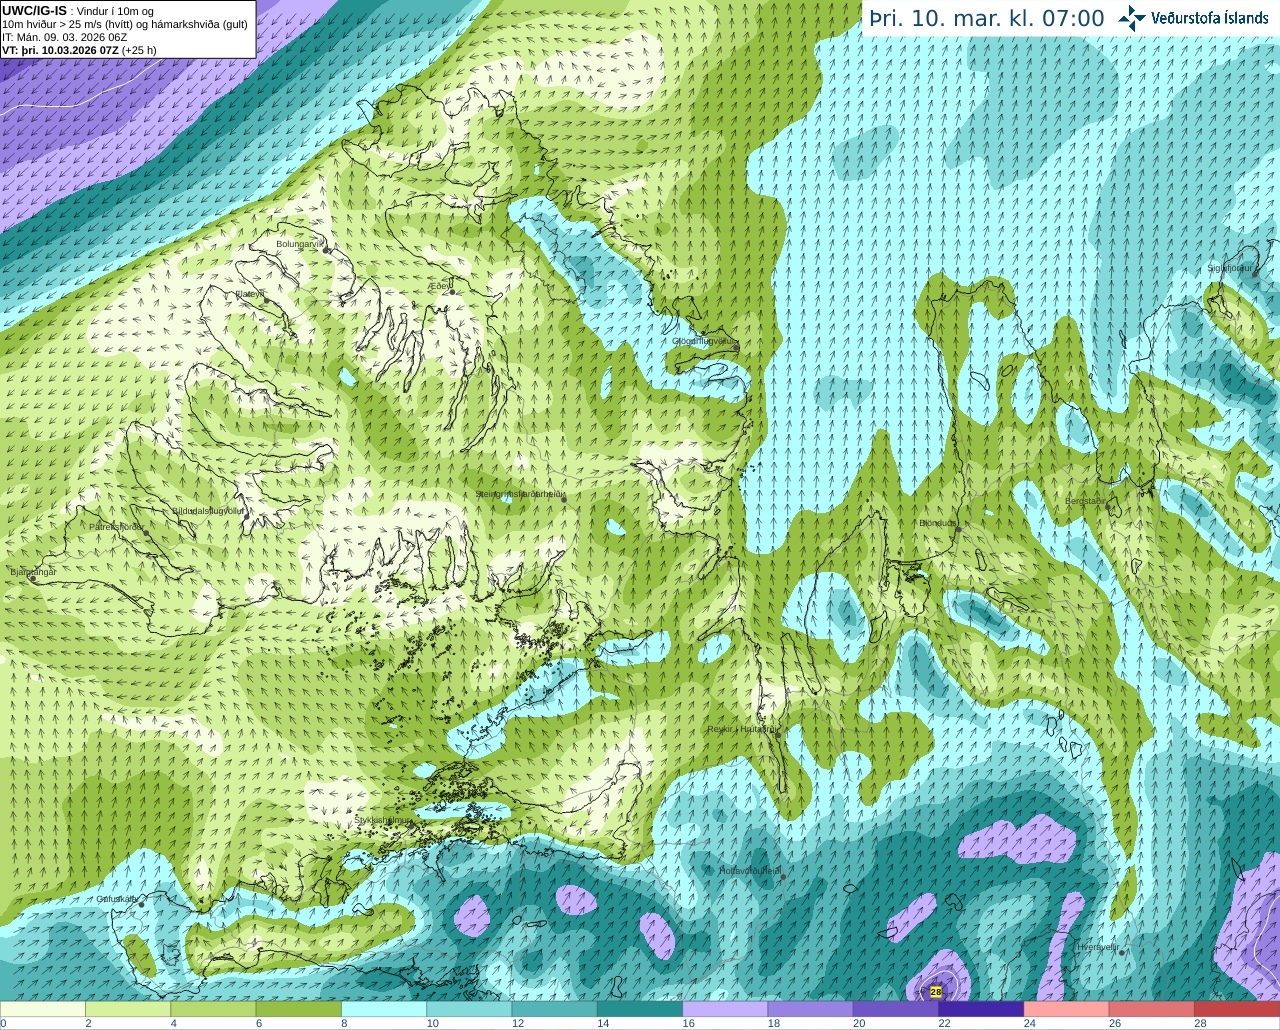Screen dimensions: 1280x1030
Task: Click the Bjargtangar station label
Action: 33,572
